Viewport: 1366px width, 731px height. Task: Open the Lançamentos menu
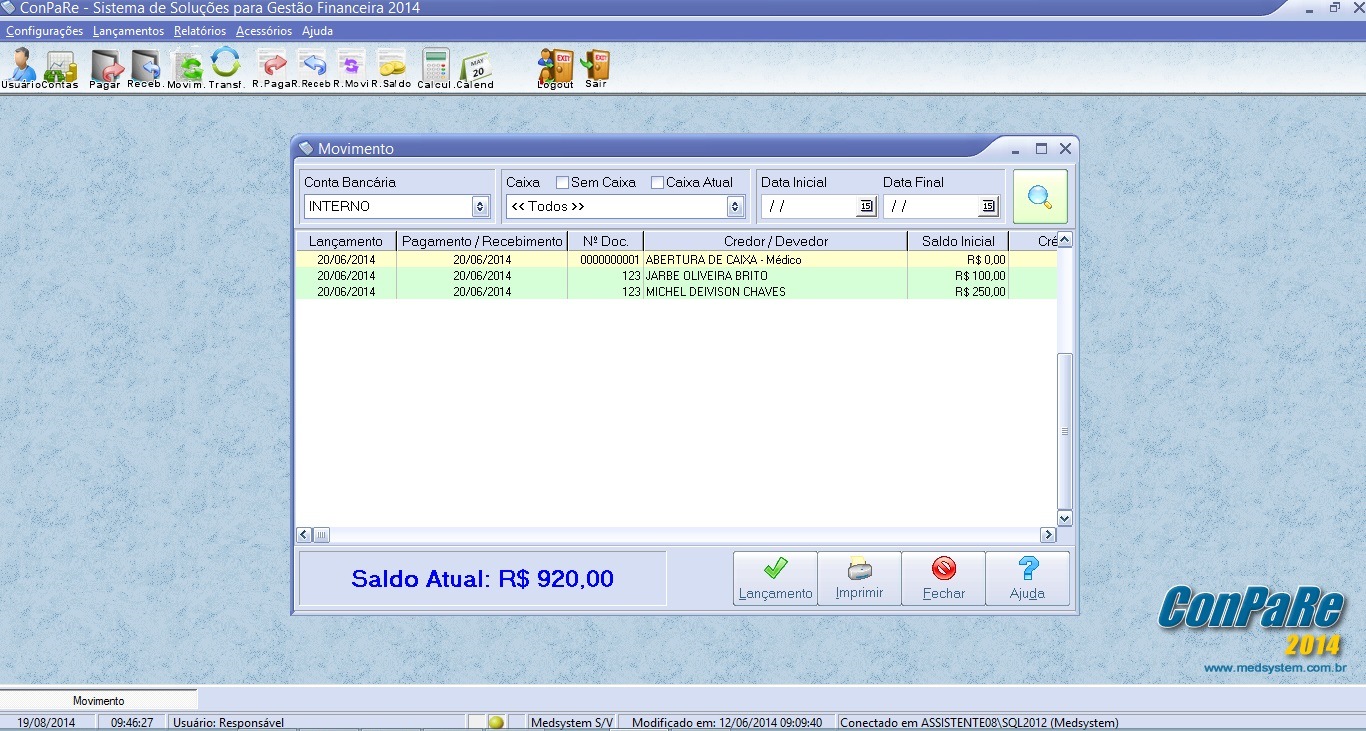[x=128, y=31]
